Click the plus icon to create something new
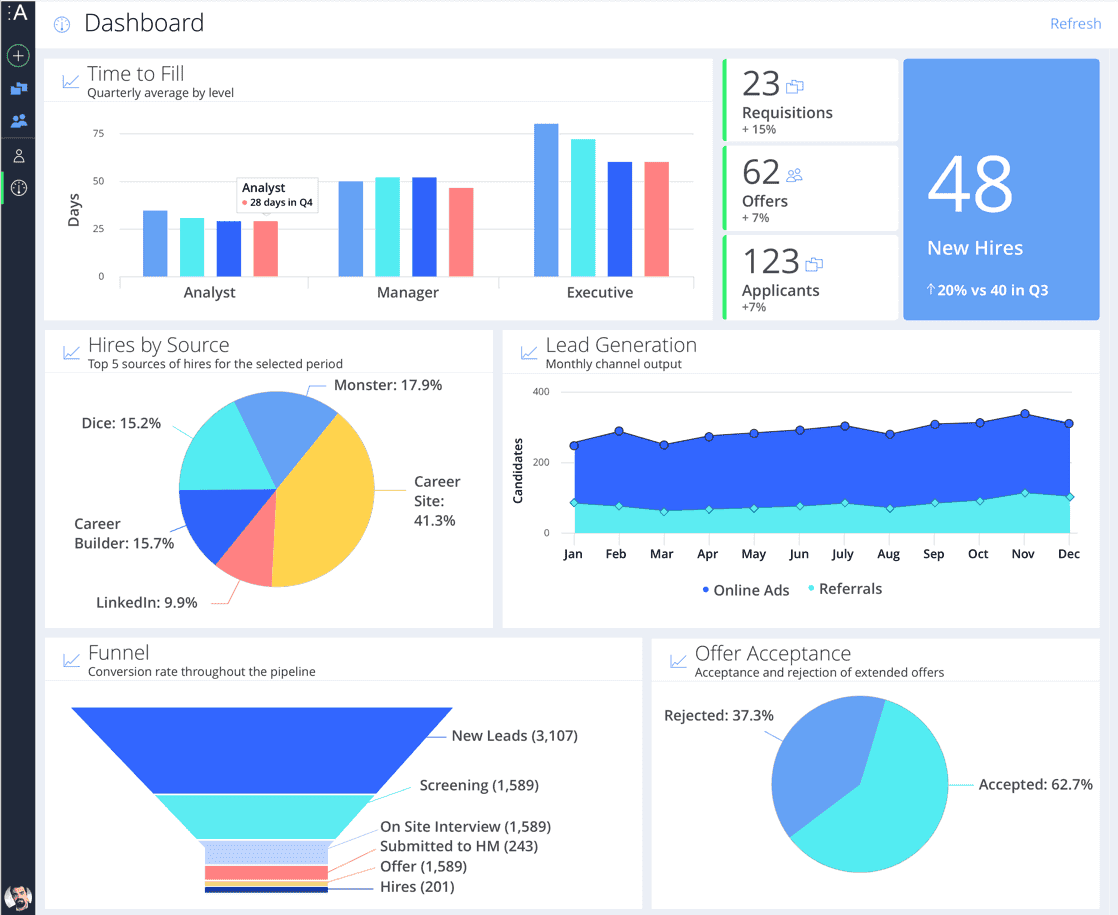The width and height of the screenshot is (1118, 915). point(17,55)
